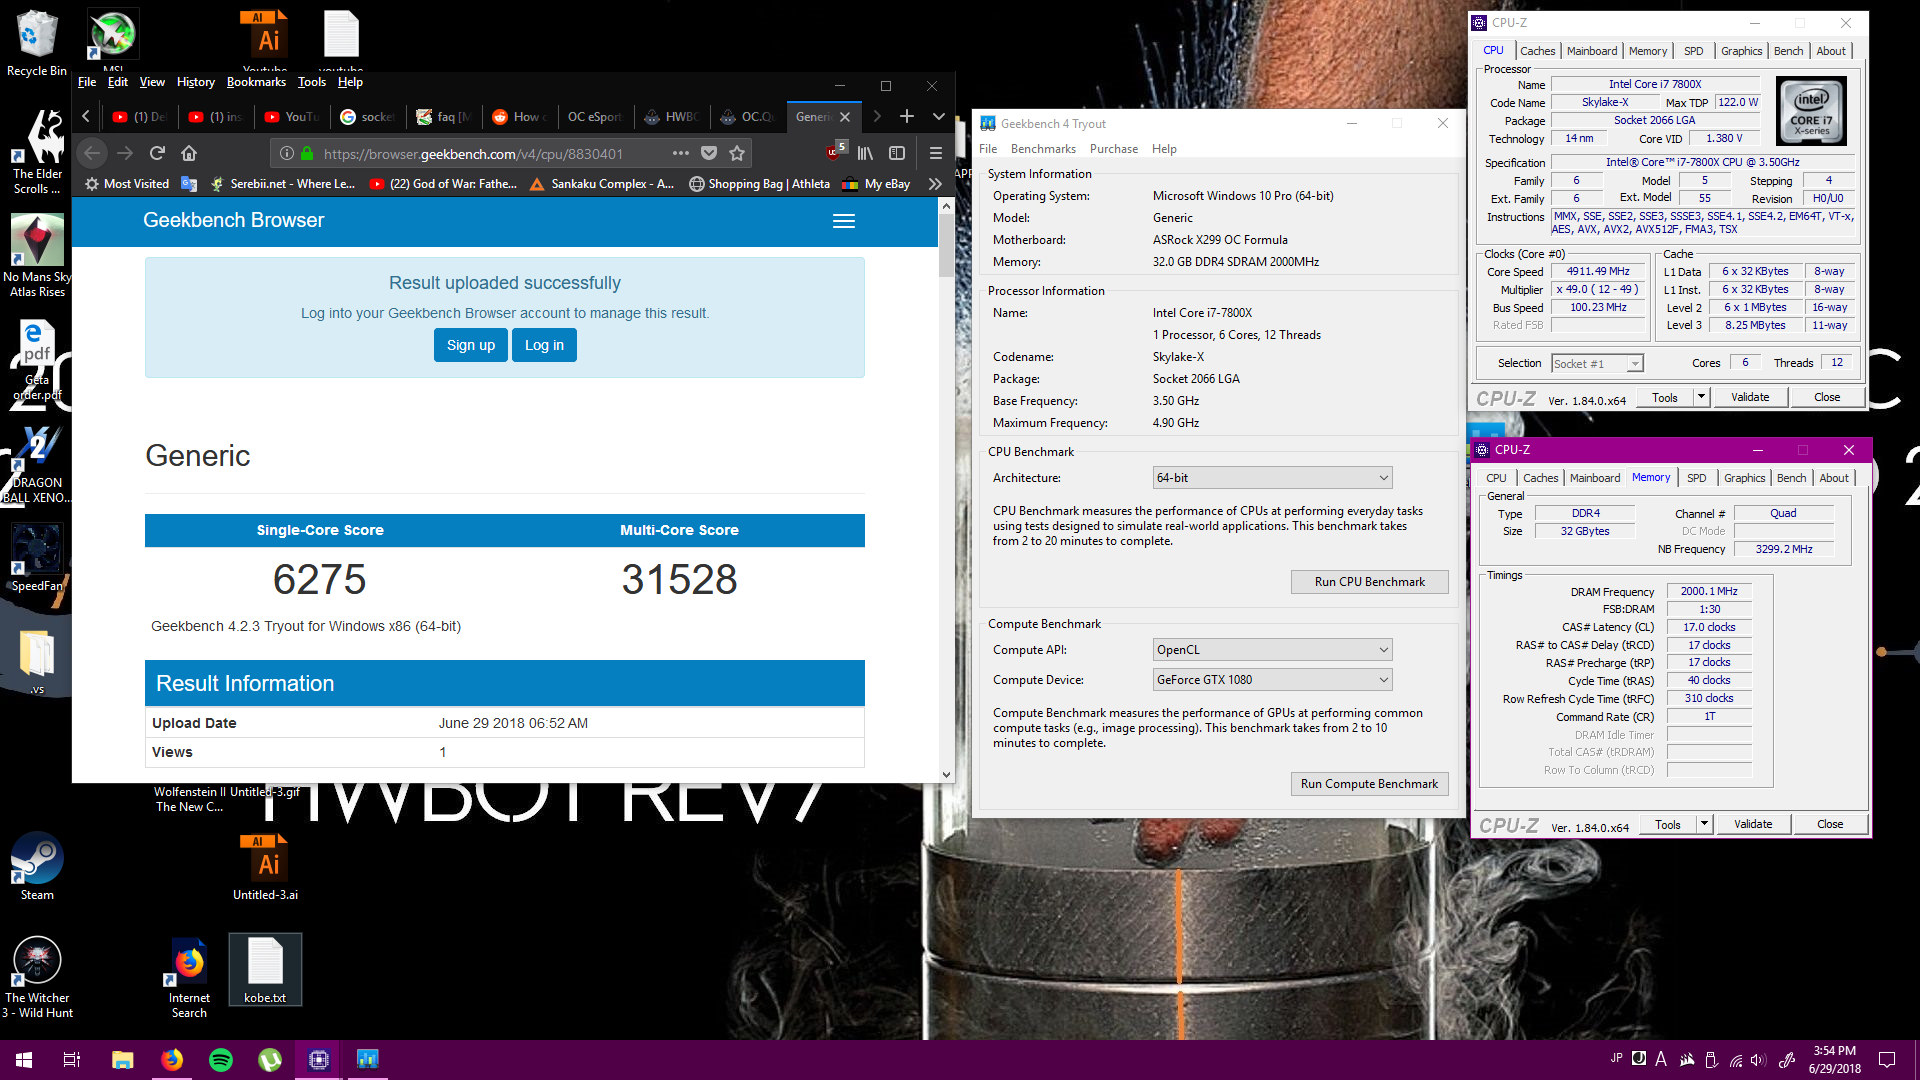Select the kobe.txt desktop file

(x=265, y=970)
